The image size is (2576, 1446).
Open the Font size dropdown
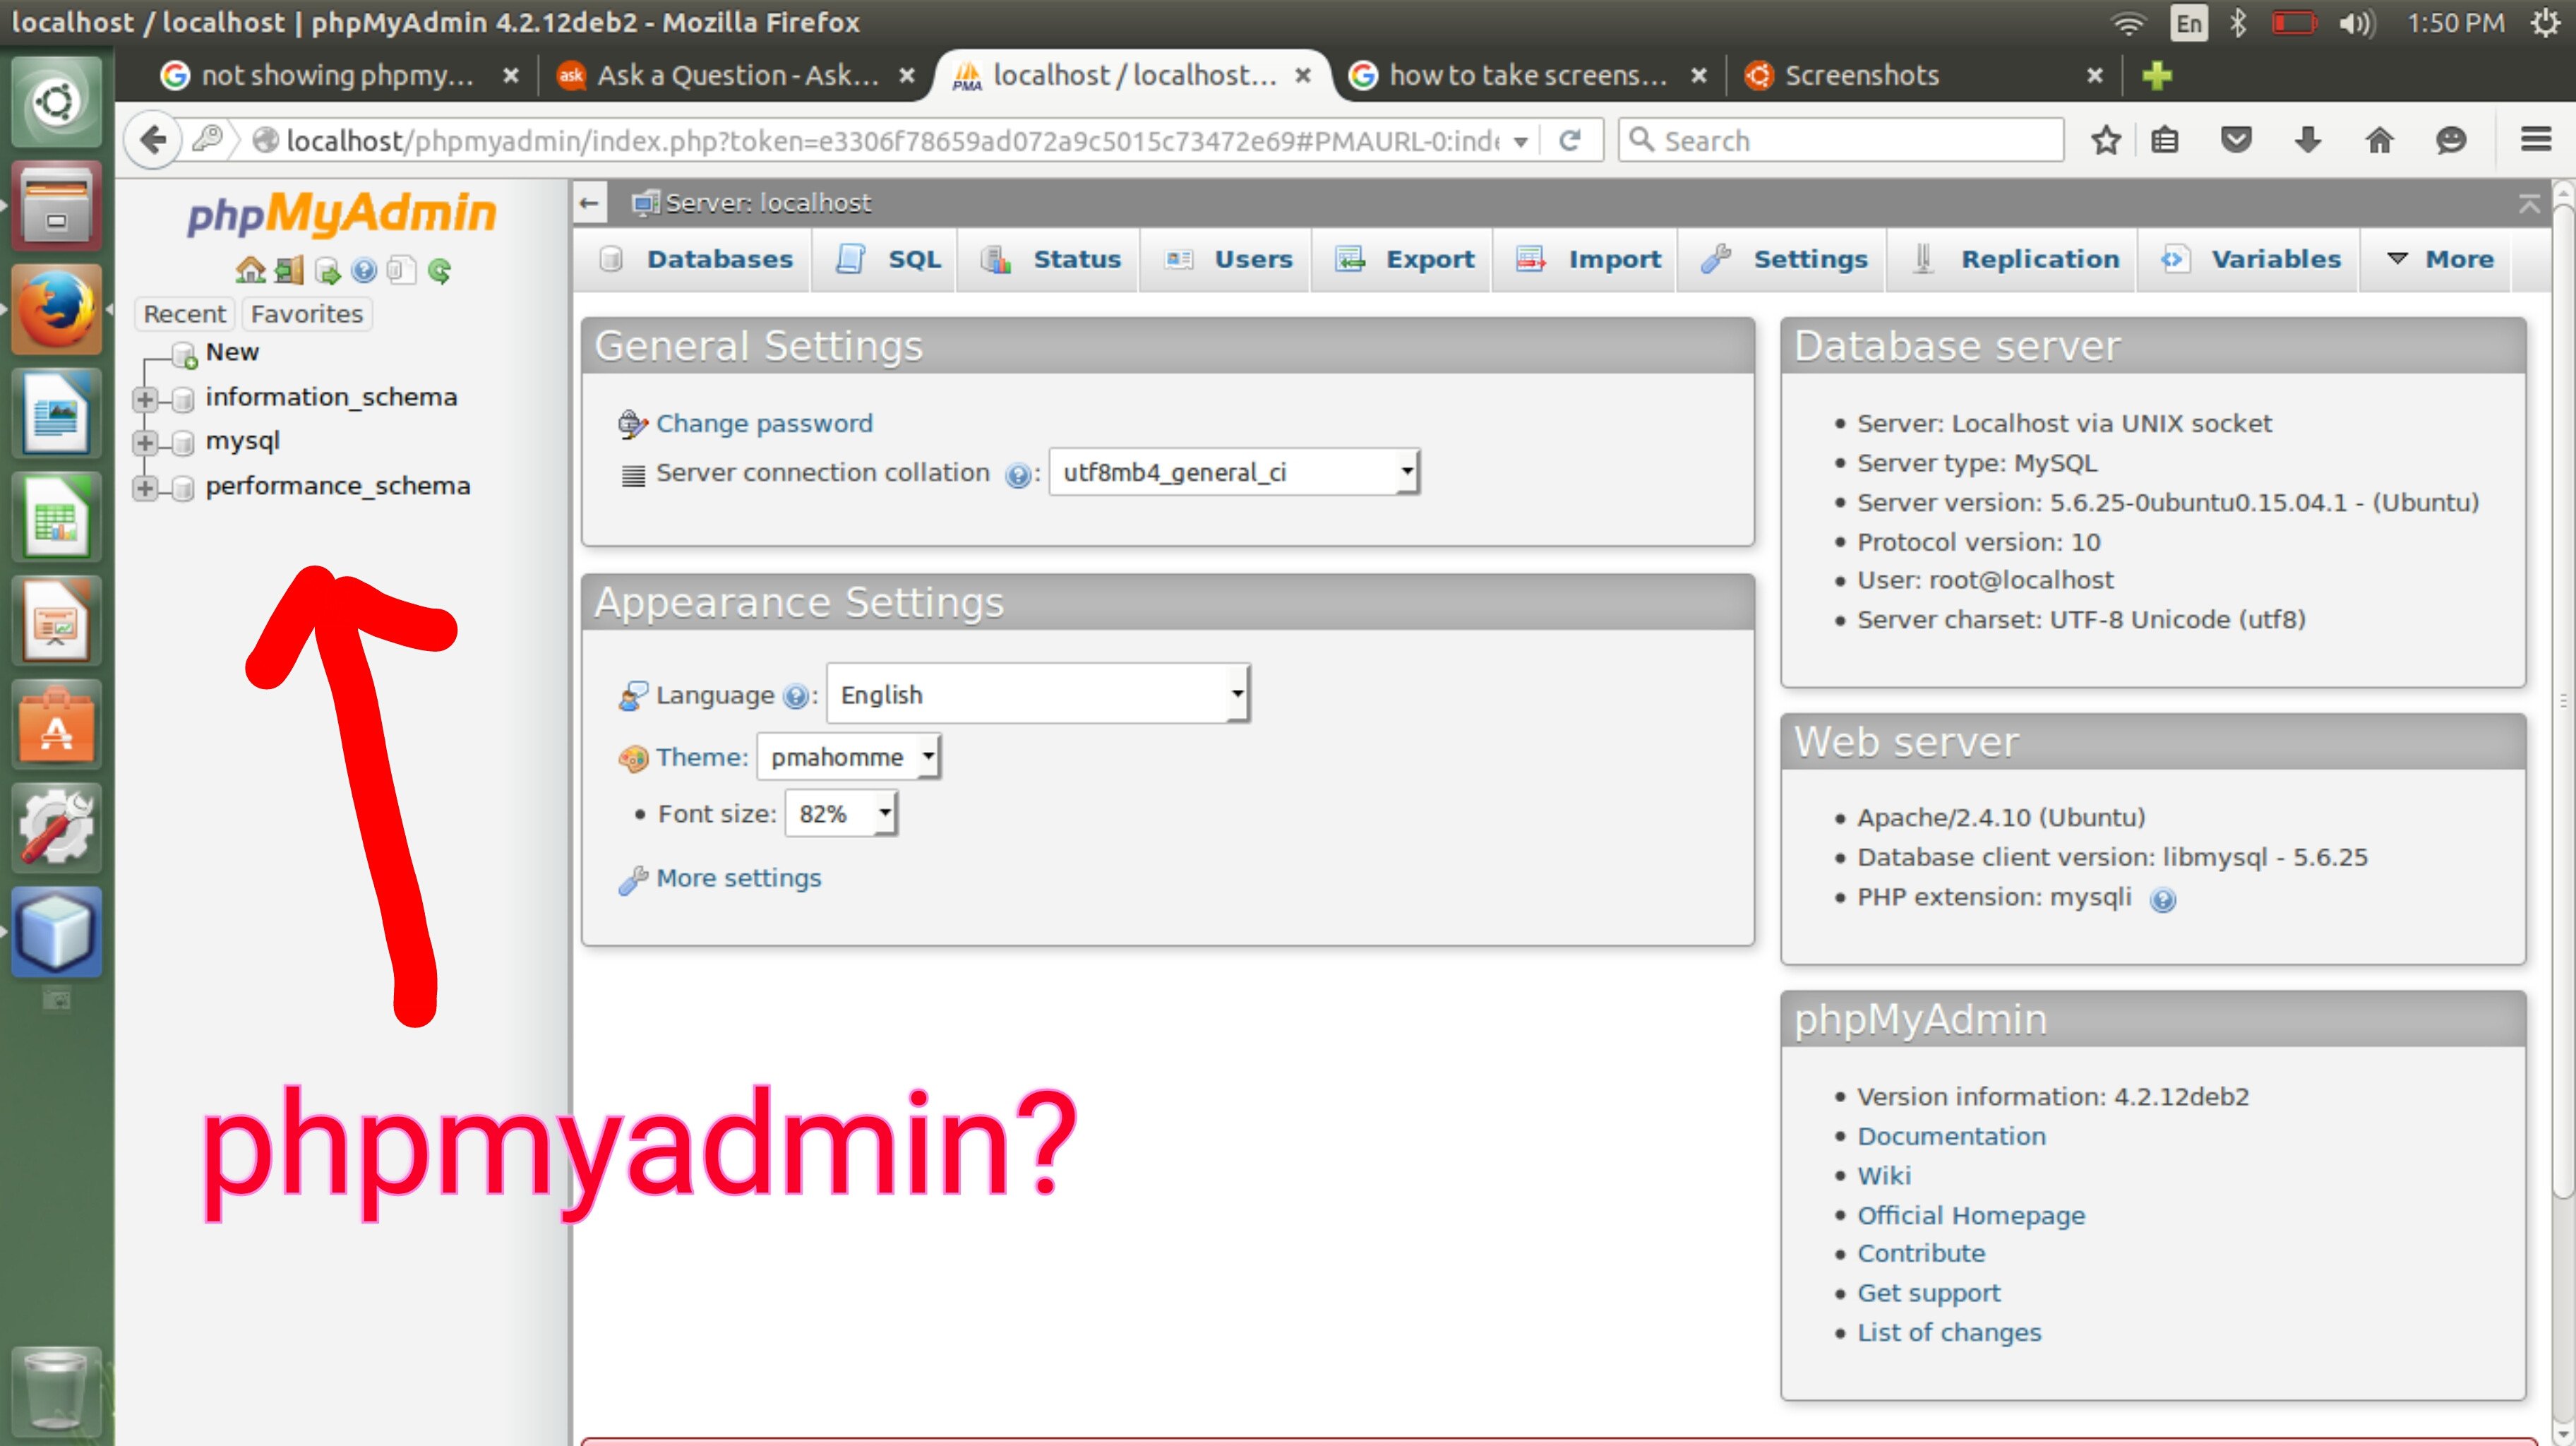(841, 814)
